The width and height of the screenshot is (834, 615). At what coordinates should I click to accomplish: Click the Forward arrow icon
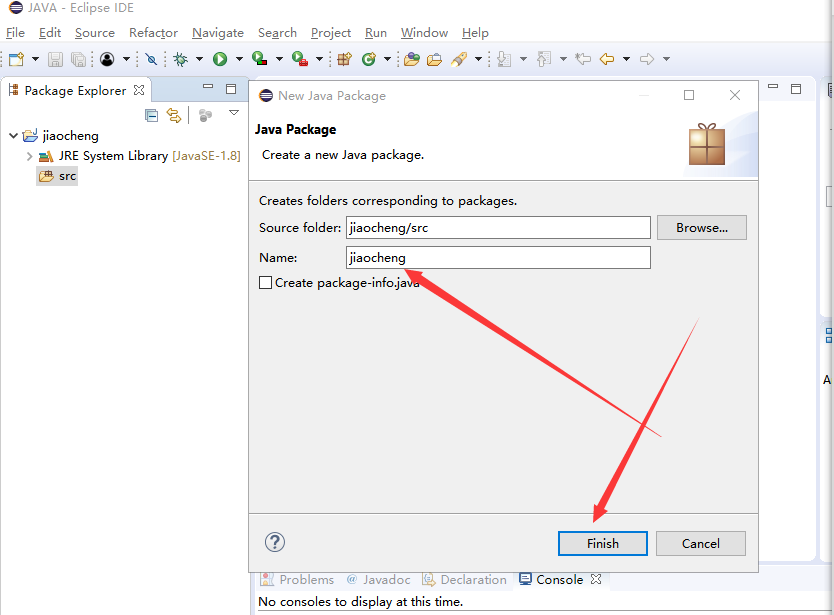coord(647,59)
